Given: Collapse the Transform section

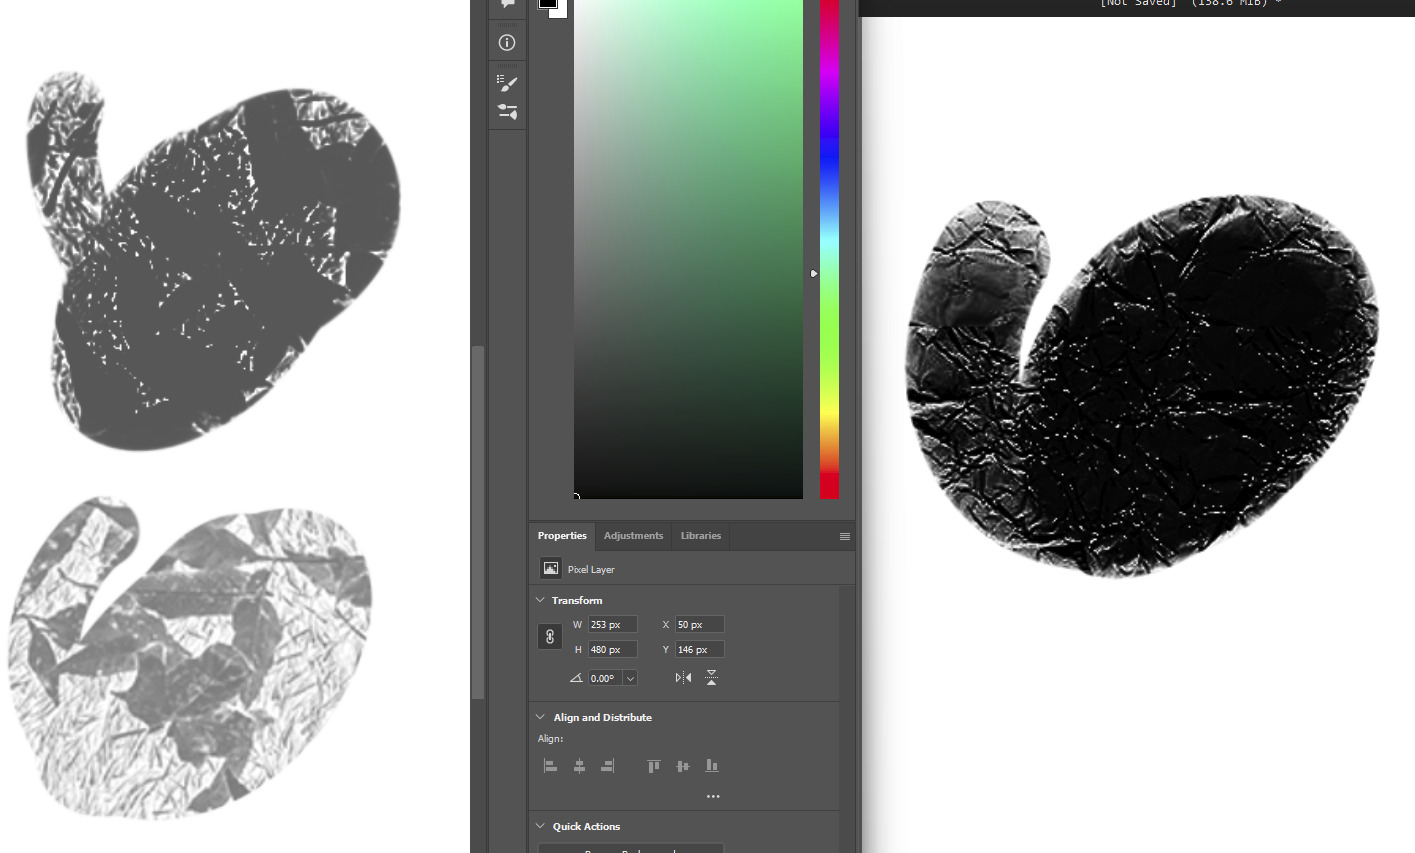Looking at the screenshot, I should (541, 600).
